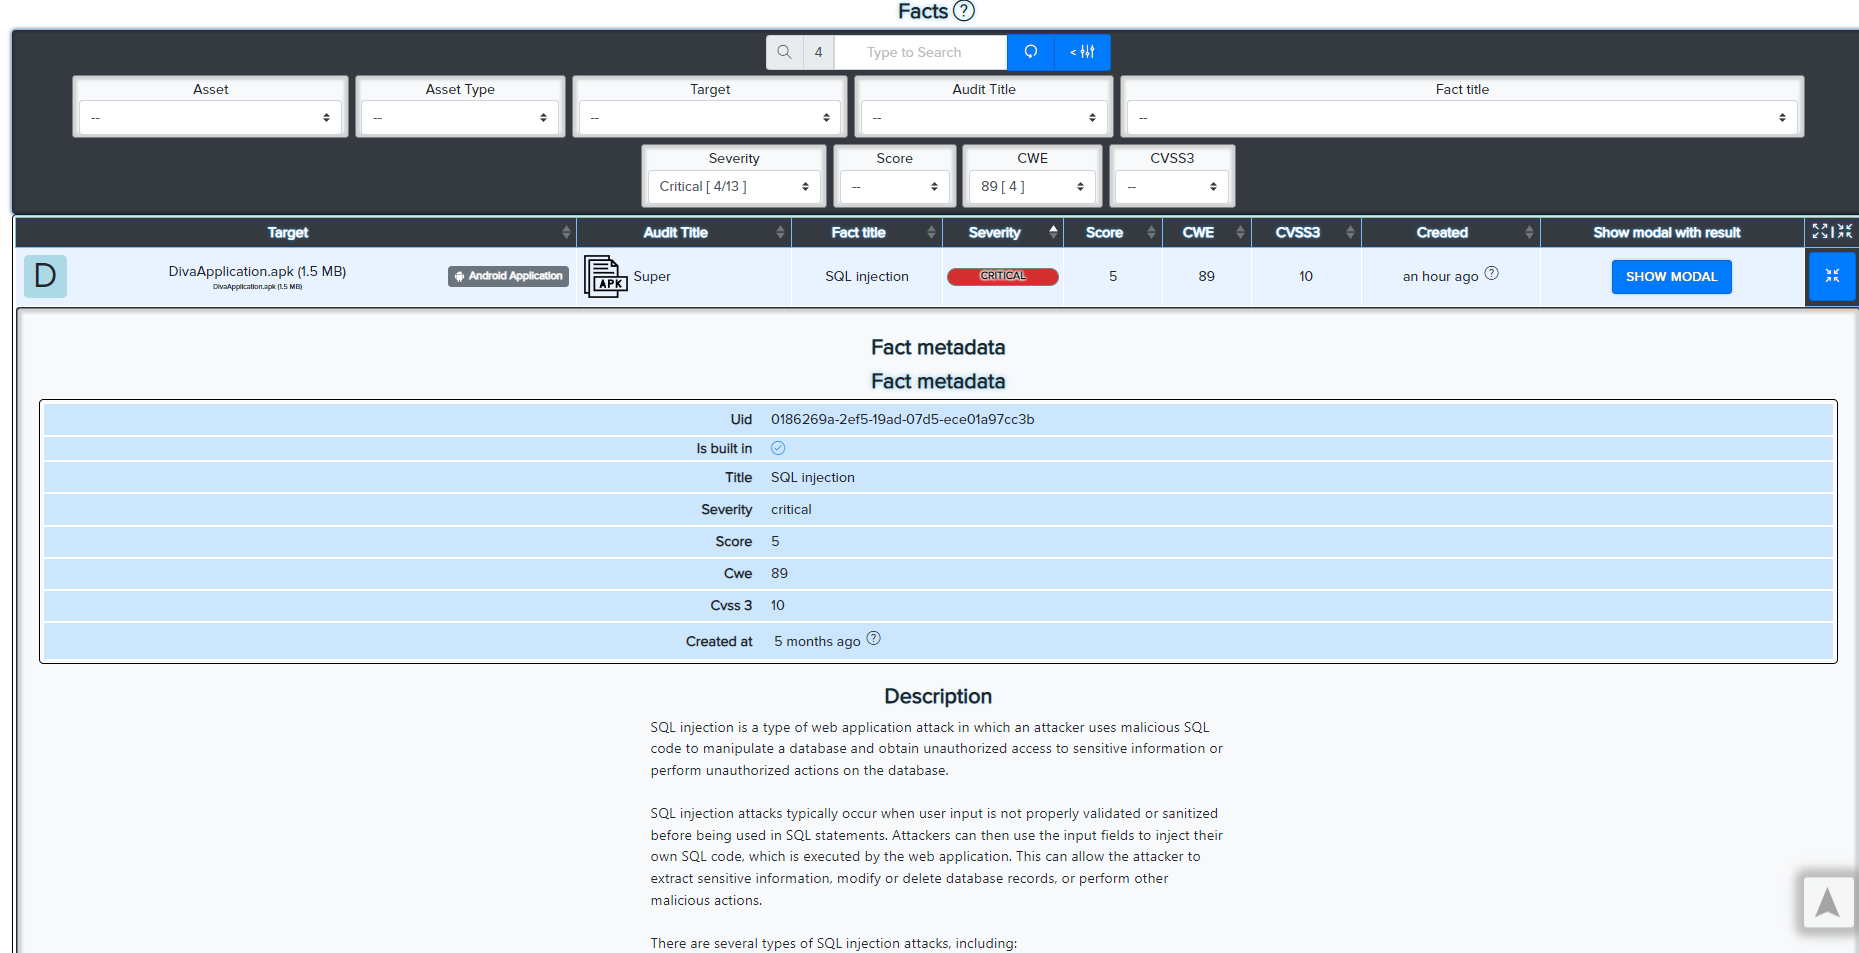1859x953 pixels.
Task: Sort table by CVSS3 column
Action: tap(1305, 232)
